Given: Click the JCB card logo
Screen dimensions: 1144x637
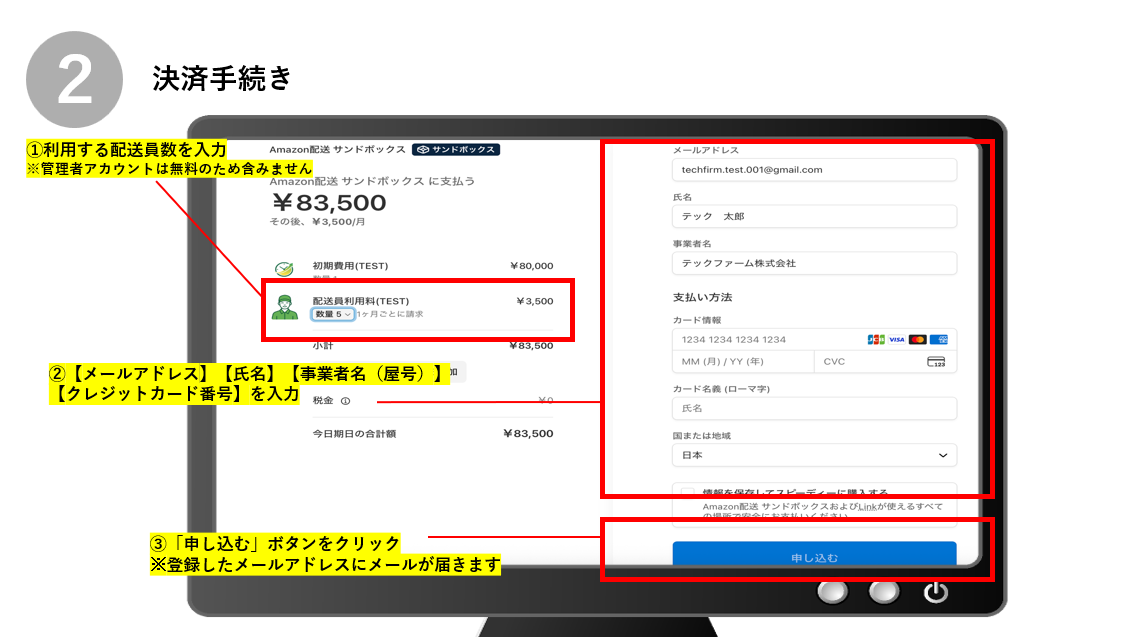Looking at the screenshot, I should (876, 340).
